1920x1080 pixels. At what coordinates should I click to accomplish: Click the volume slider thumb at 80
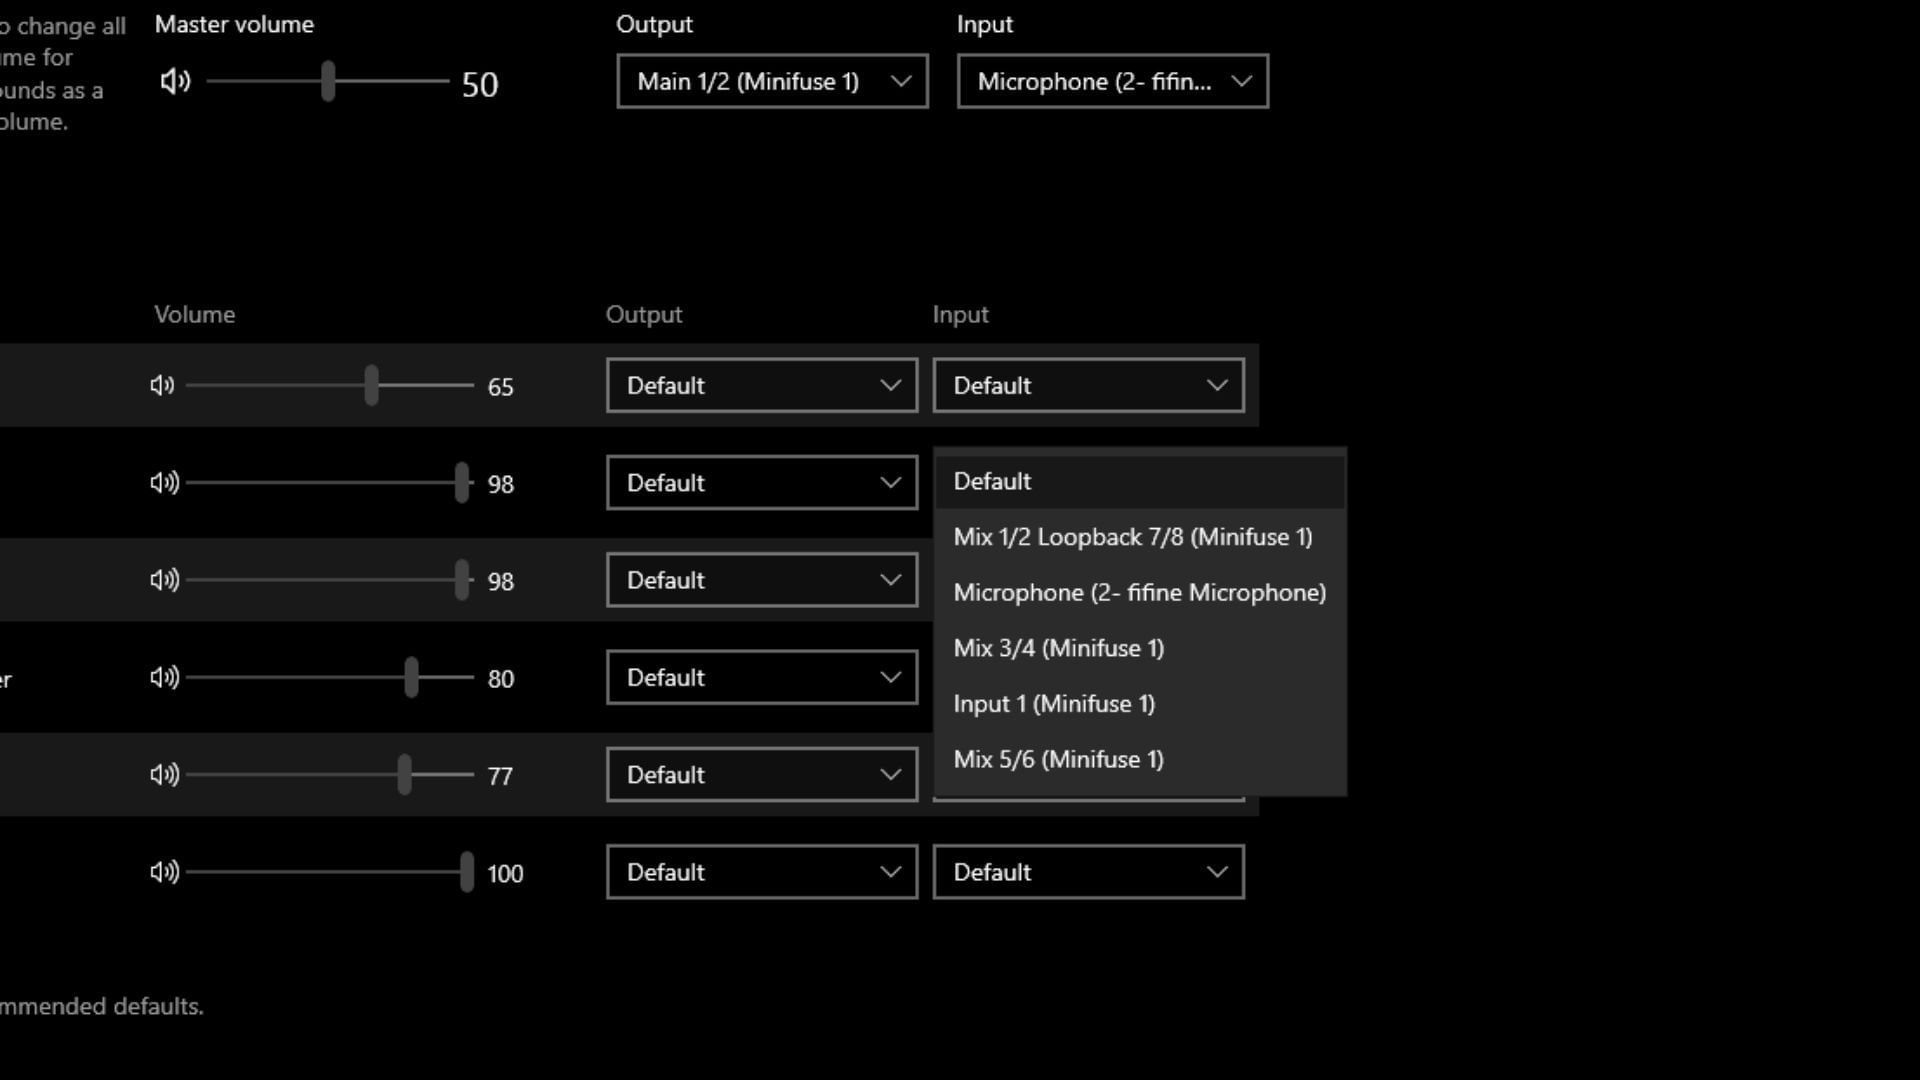pyautogui.click(x=411, y=678)
